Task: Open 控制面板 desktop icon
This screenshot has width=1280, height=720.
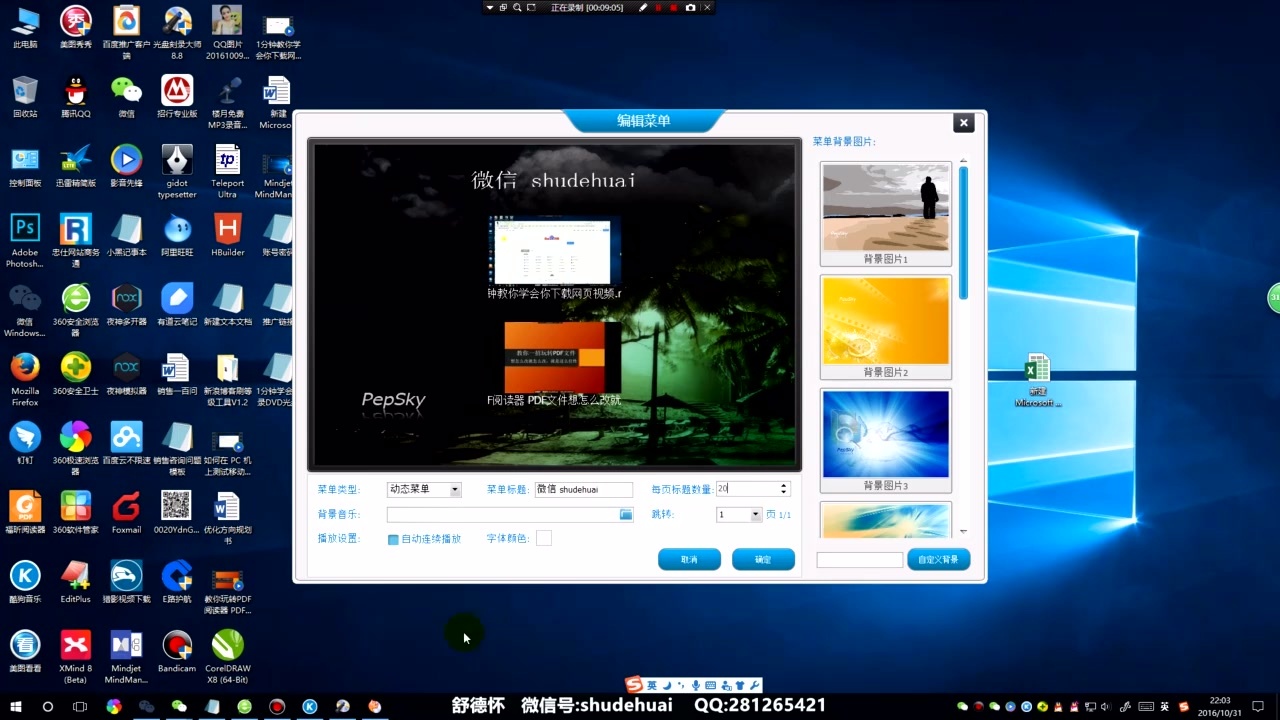Action: click(25, 166)
